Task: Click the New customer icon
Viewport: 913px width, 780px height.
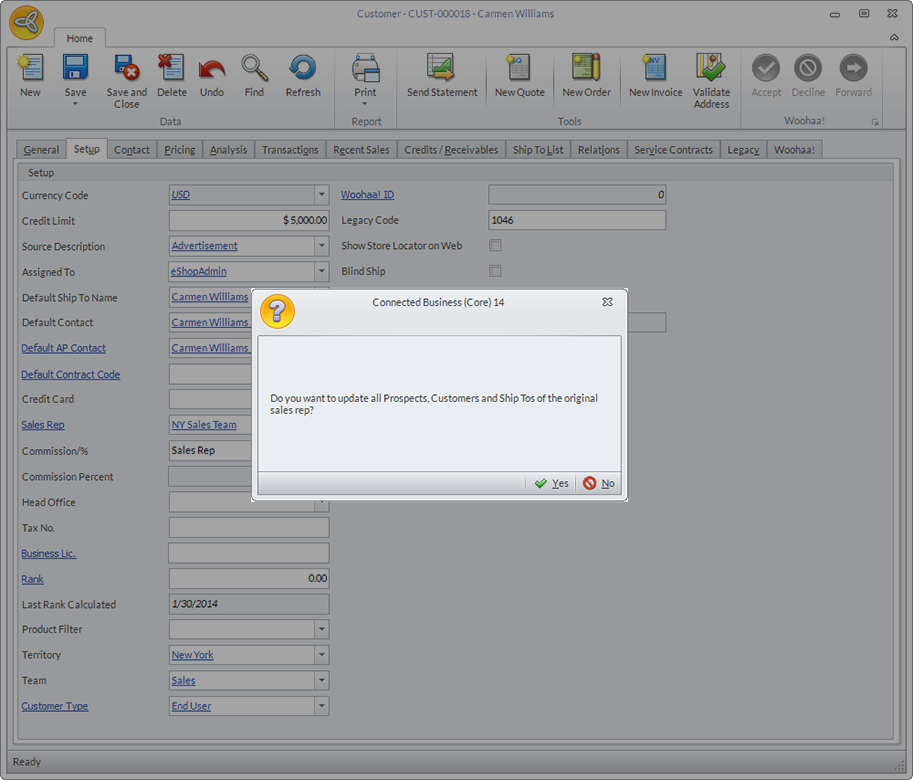Action: [30, 69]
